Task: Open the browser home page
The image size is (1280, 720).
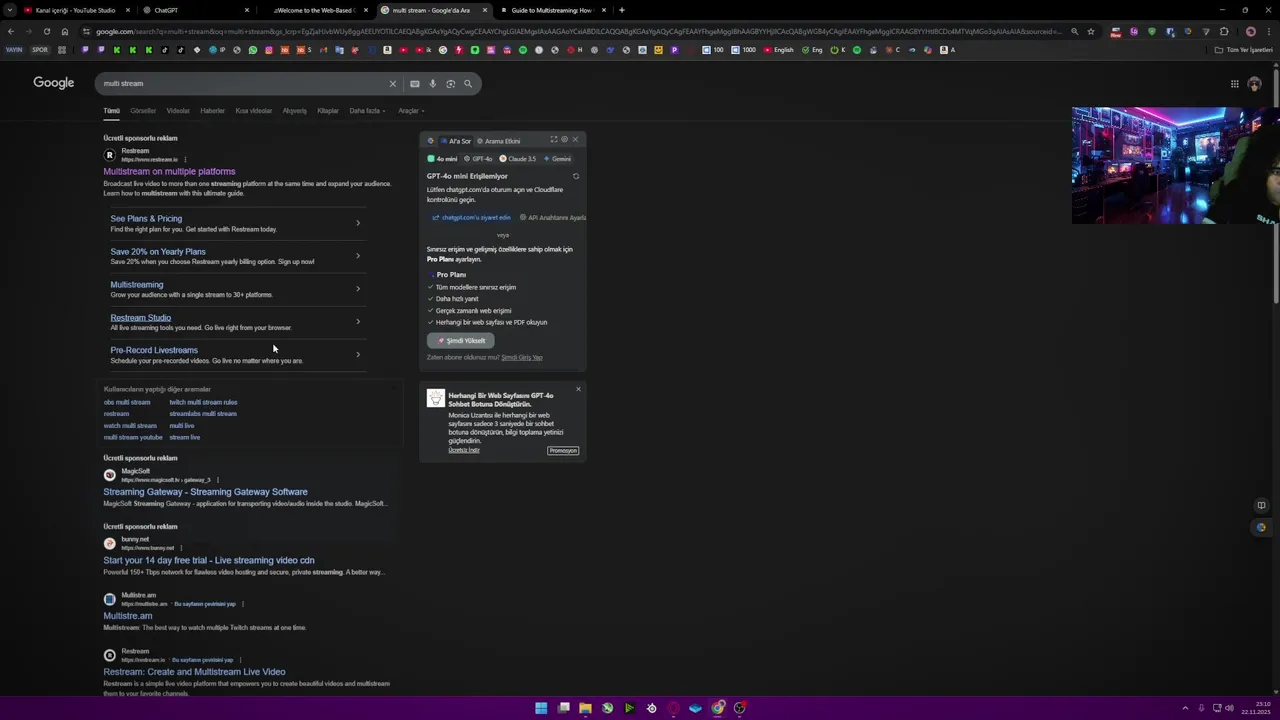Action: 65,31
